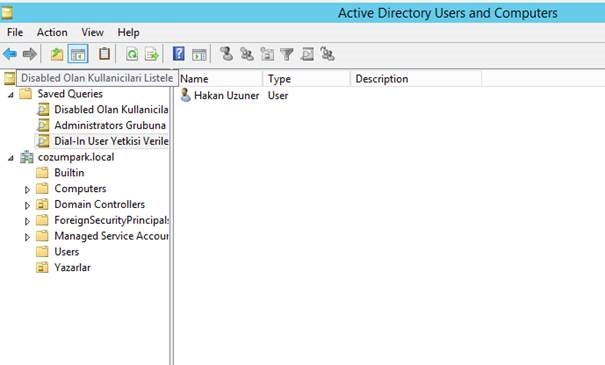Go up one level with folder icon

click(57, 54)
